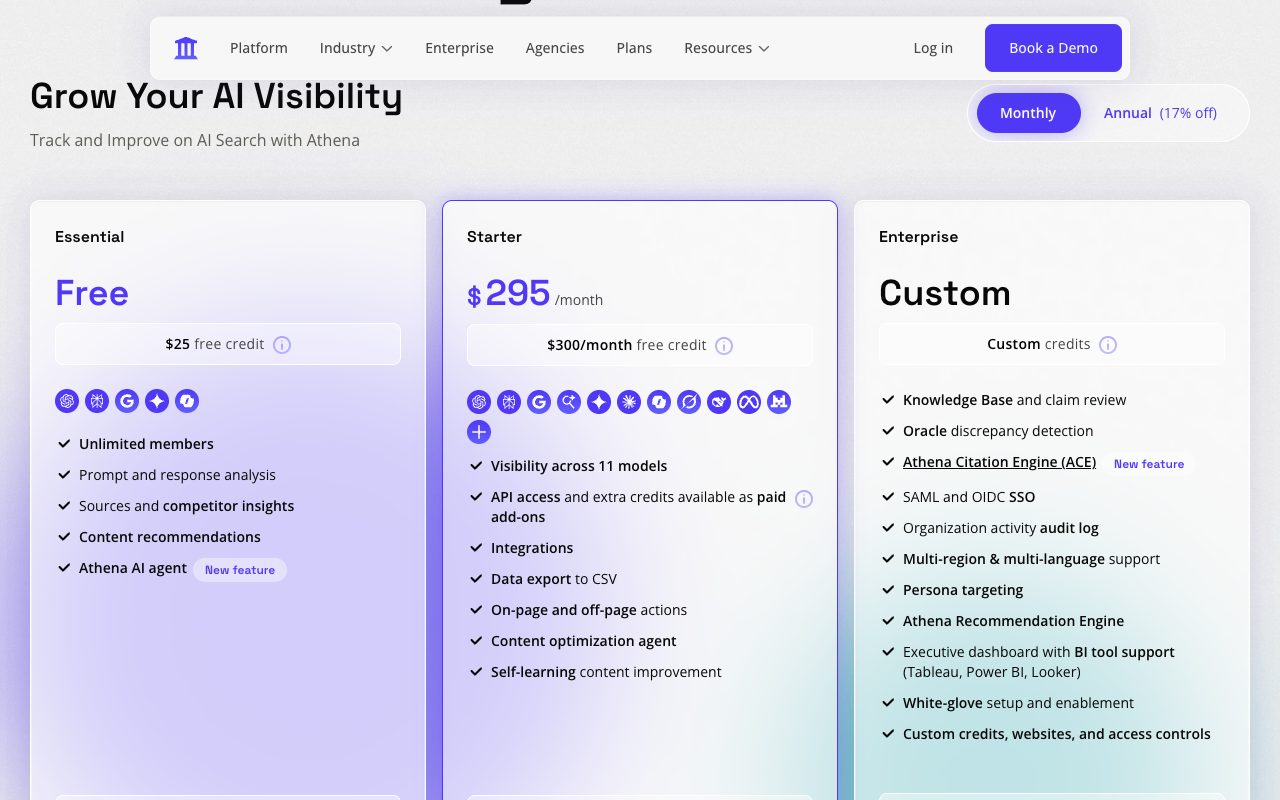Click the Copilot icon in Essential plan
The height and width of the screenshot is (800, 1280).
[187, 401]
